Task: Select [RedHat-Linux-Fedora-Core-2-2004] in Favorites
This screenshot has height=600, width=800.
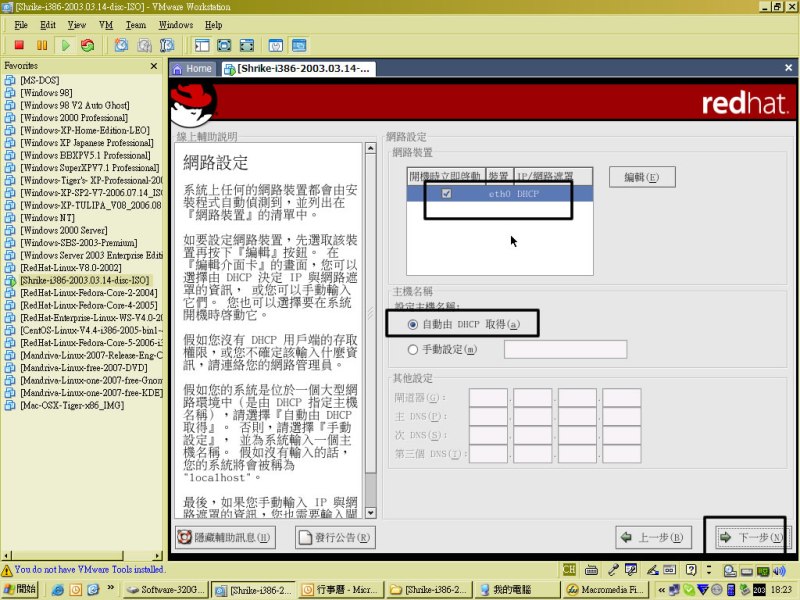Action: tap(89, 293)
